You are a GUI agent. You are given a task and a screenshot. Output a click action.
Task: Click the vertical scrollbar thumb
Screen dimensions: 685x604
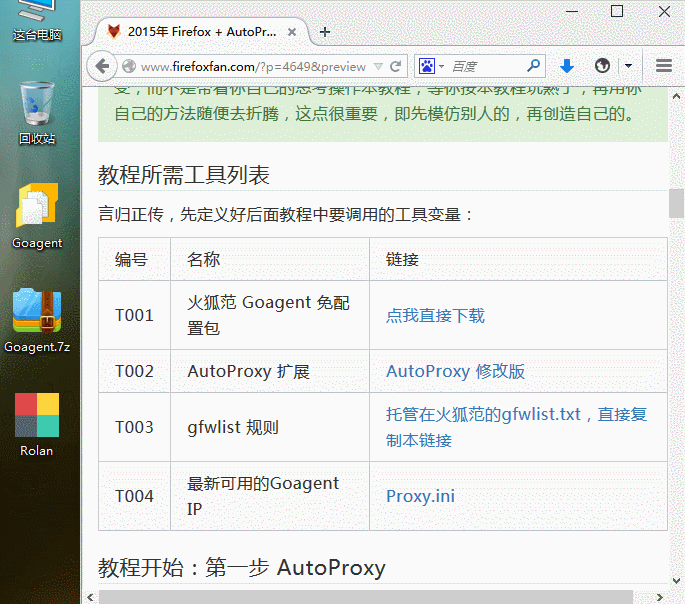pos(676,203)
